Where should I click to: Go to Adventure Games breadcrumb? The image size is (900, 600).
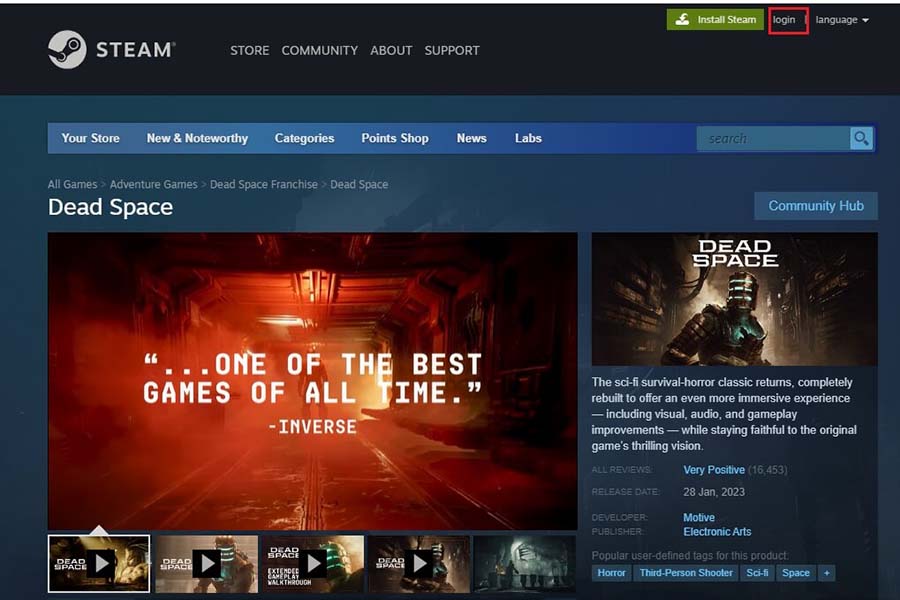(153, 184)
